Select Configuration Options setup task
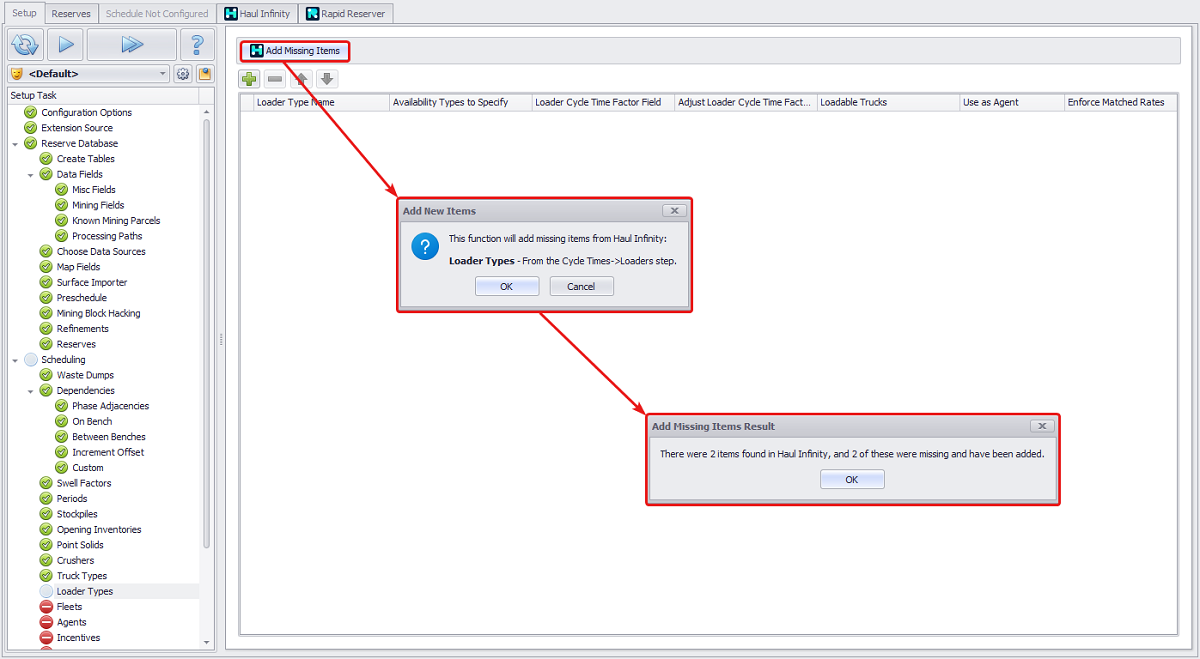Screen dimensions: 1200x659 (x=86, y=113)
